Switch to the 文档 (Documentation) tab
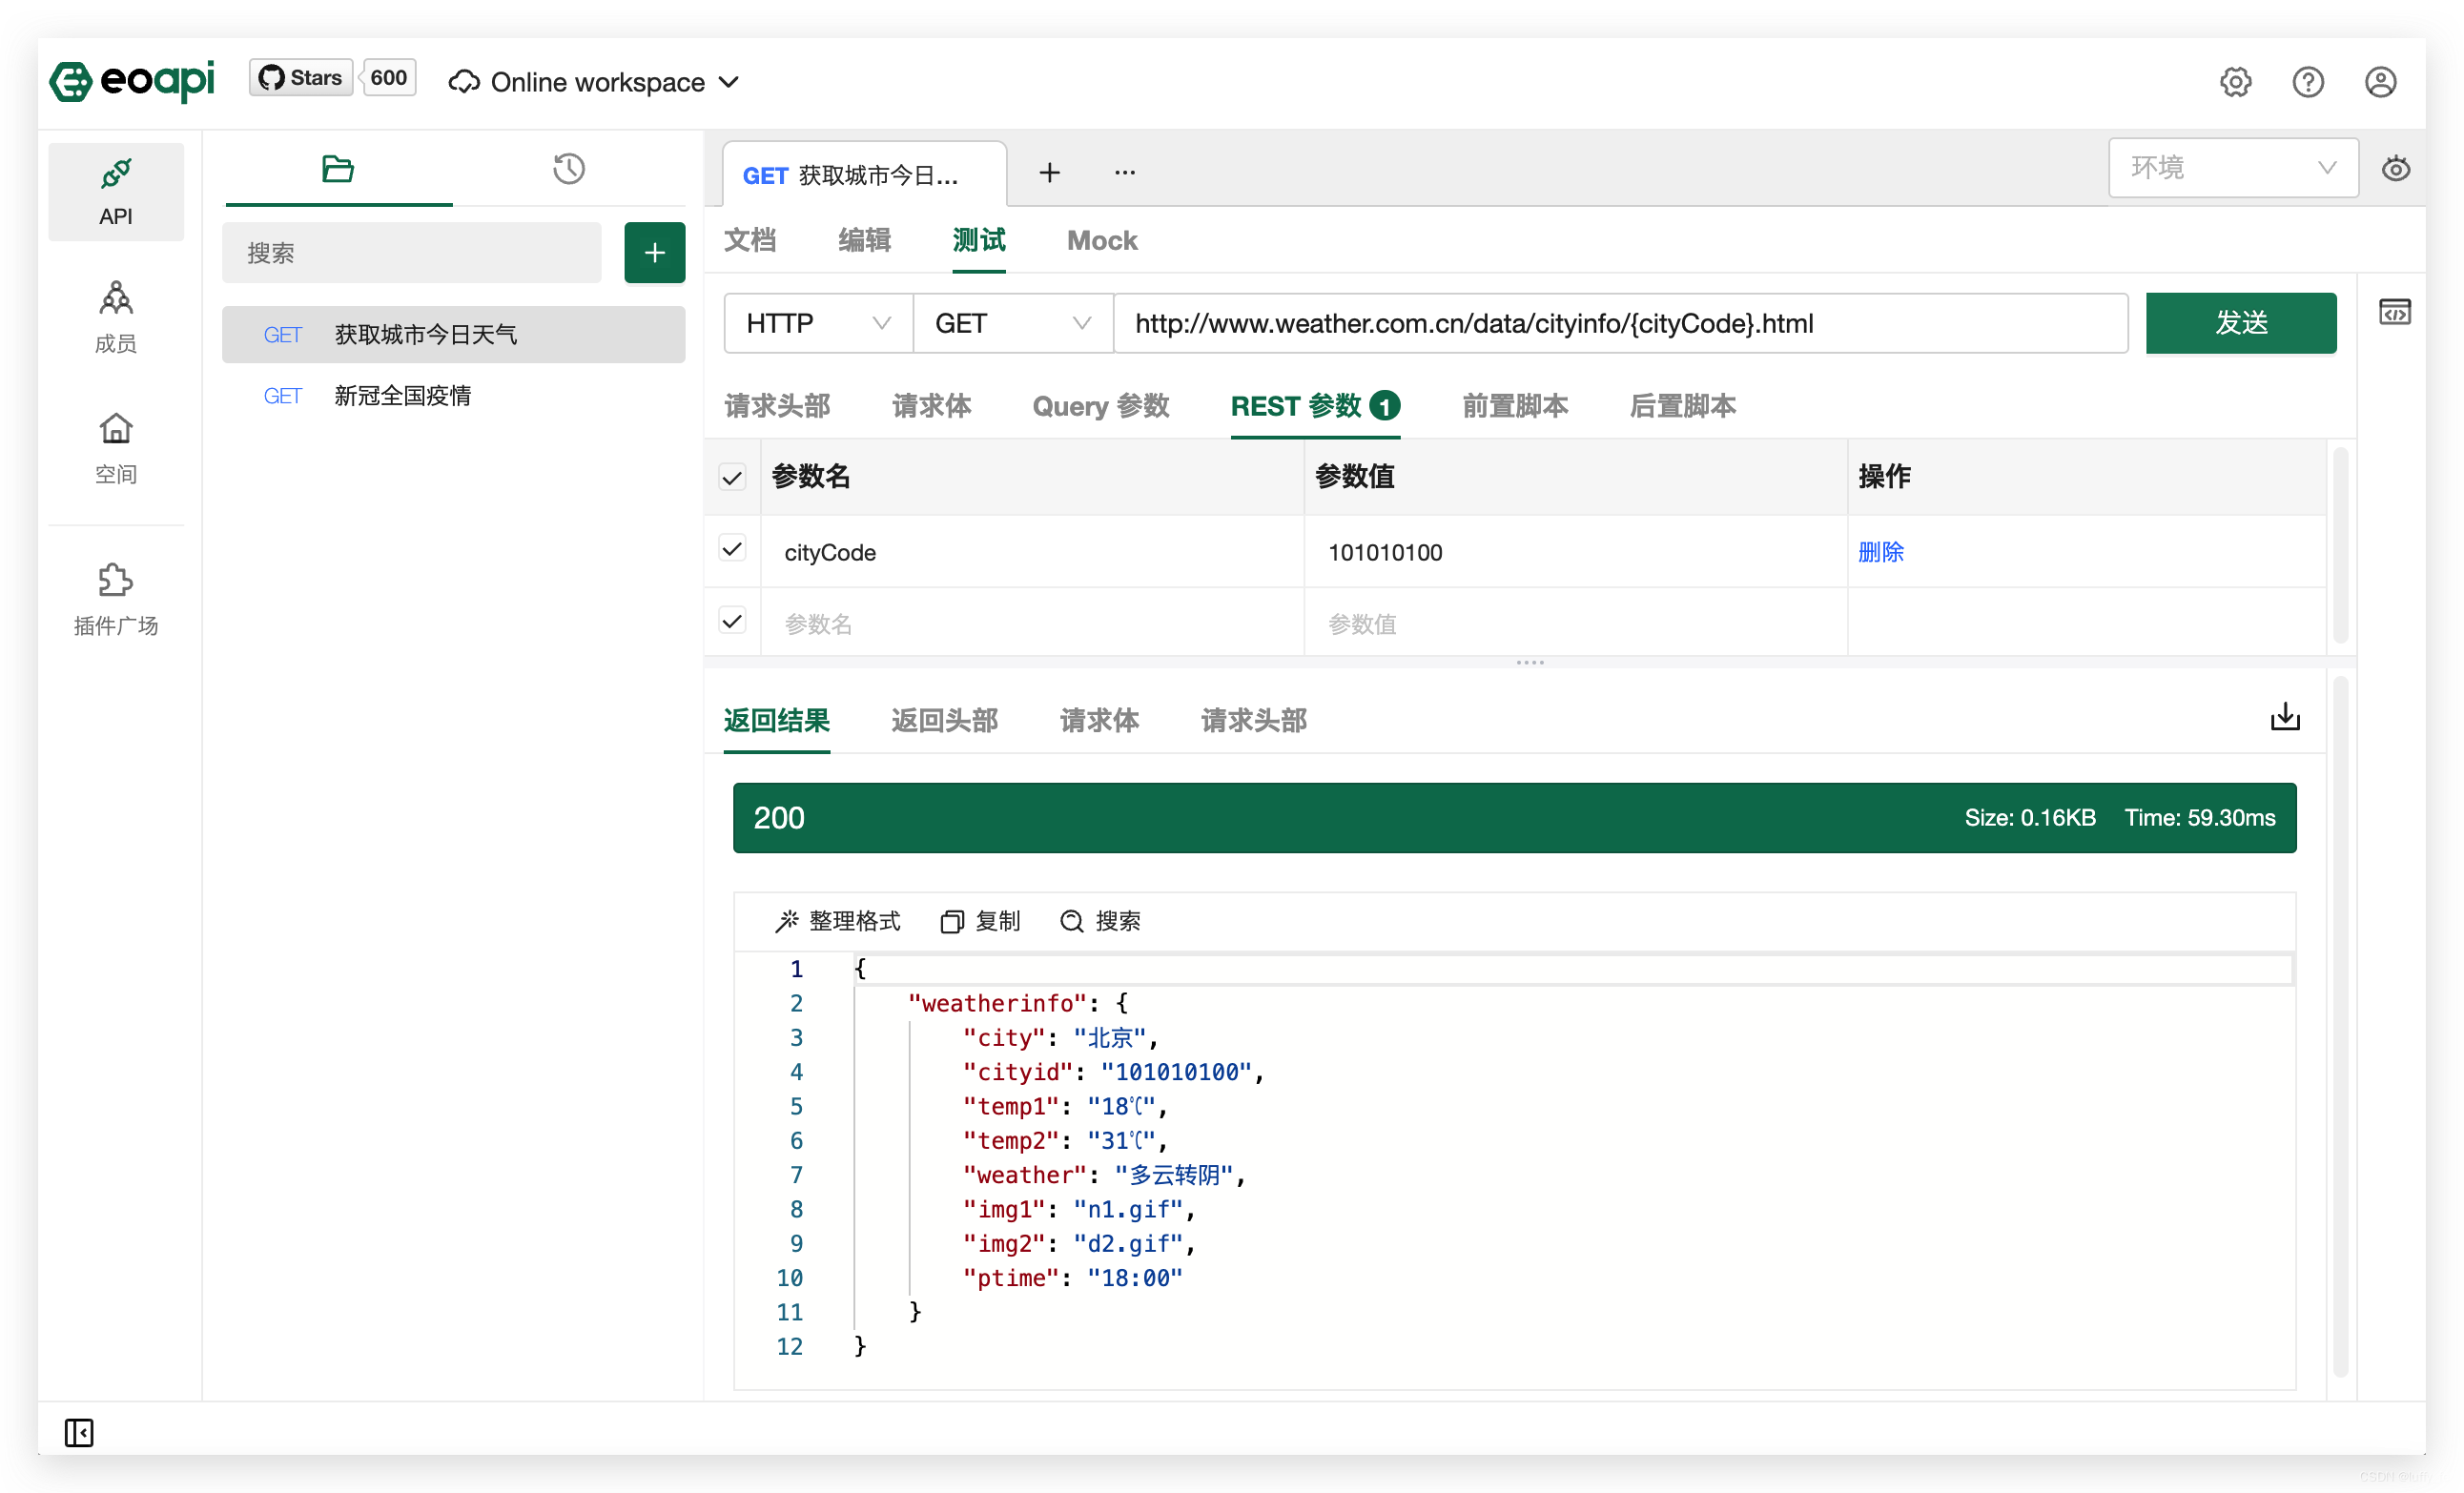The width and height of the screenshot is (2464, 1493). pos(751,241)
